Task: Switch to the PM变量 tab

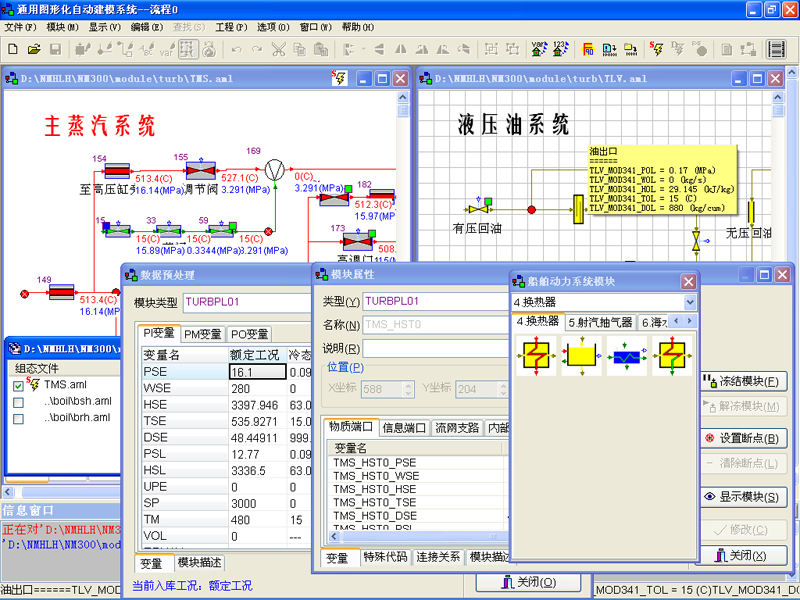Action: pyautogui.click(x=203, y=334)
